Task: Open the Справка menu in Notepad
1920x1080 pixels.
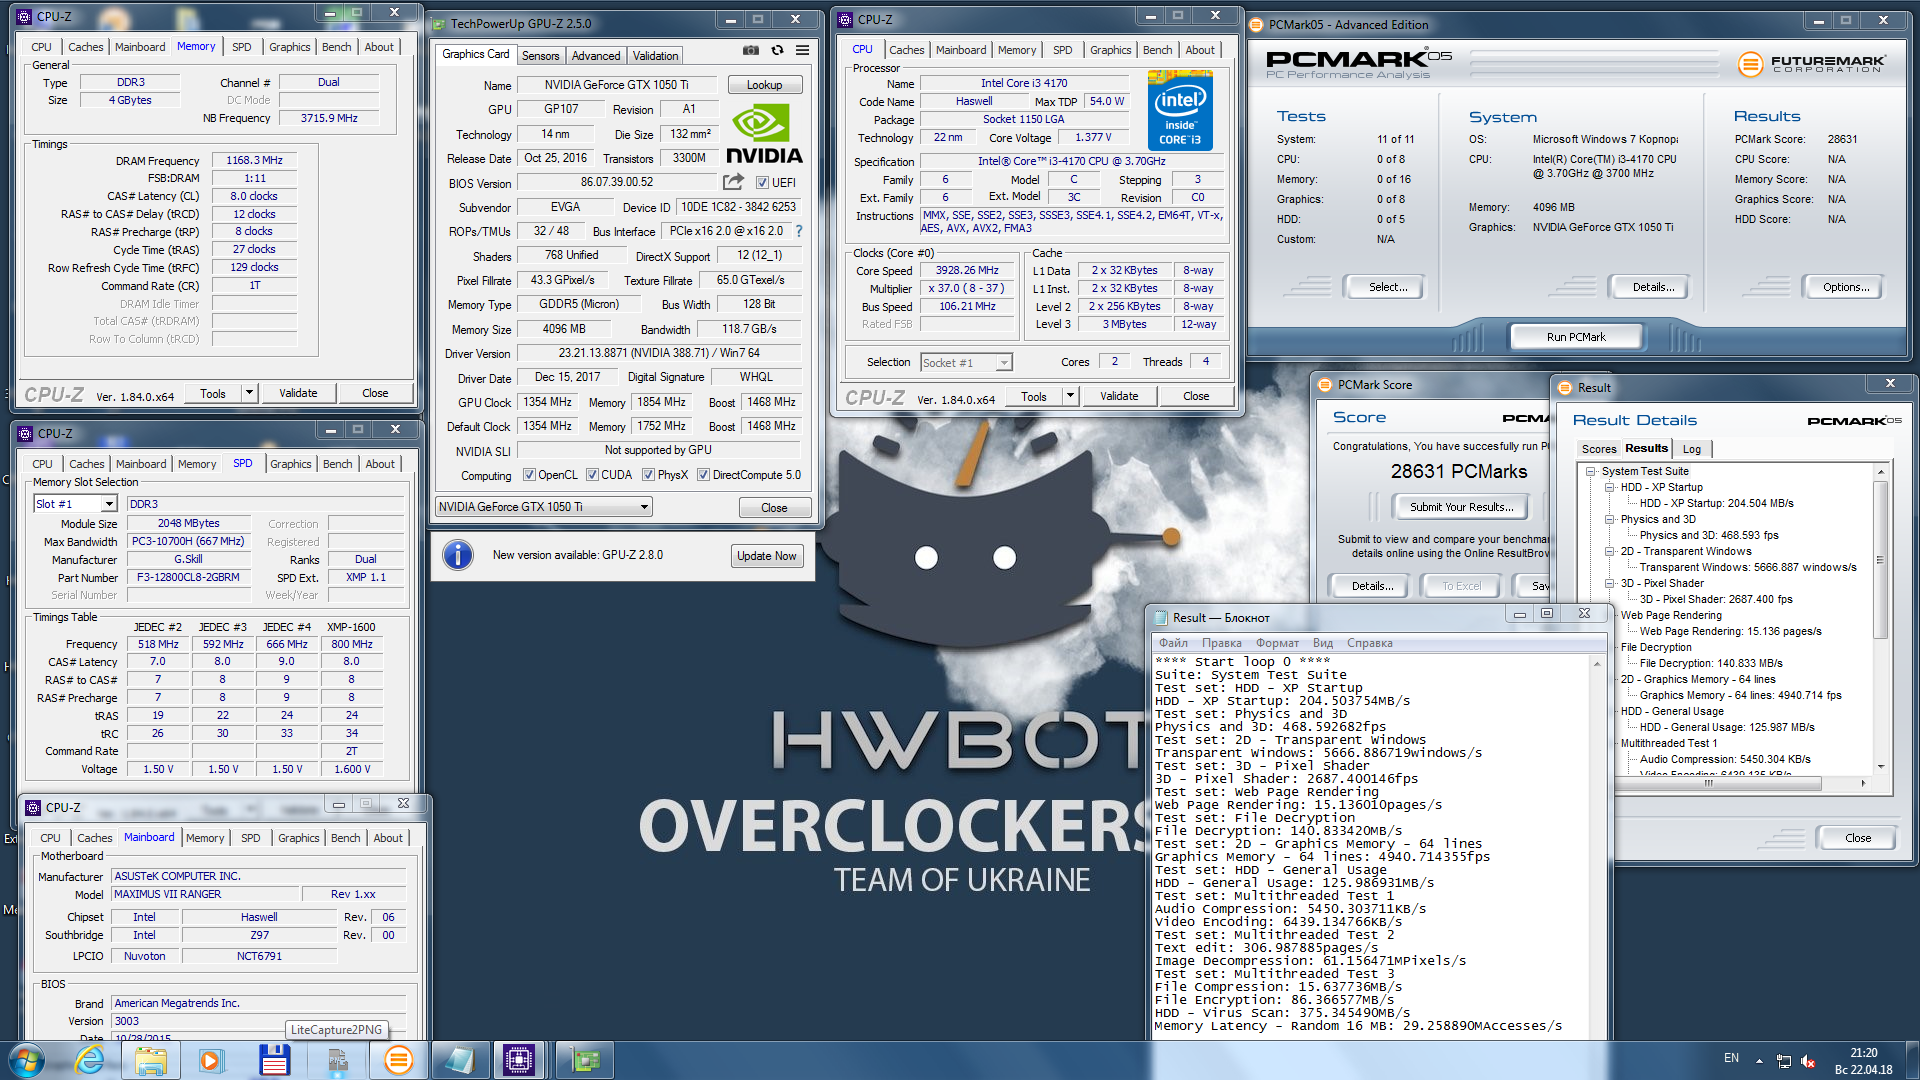Action: pos(1369,643)
